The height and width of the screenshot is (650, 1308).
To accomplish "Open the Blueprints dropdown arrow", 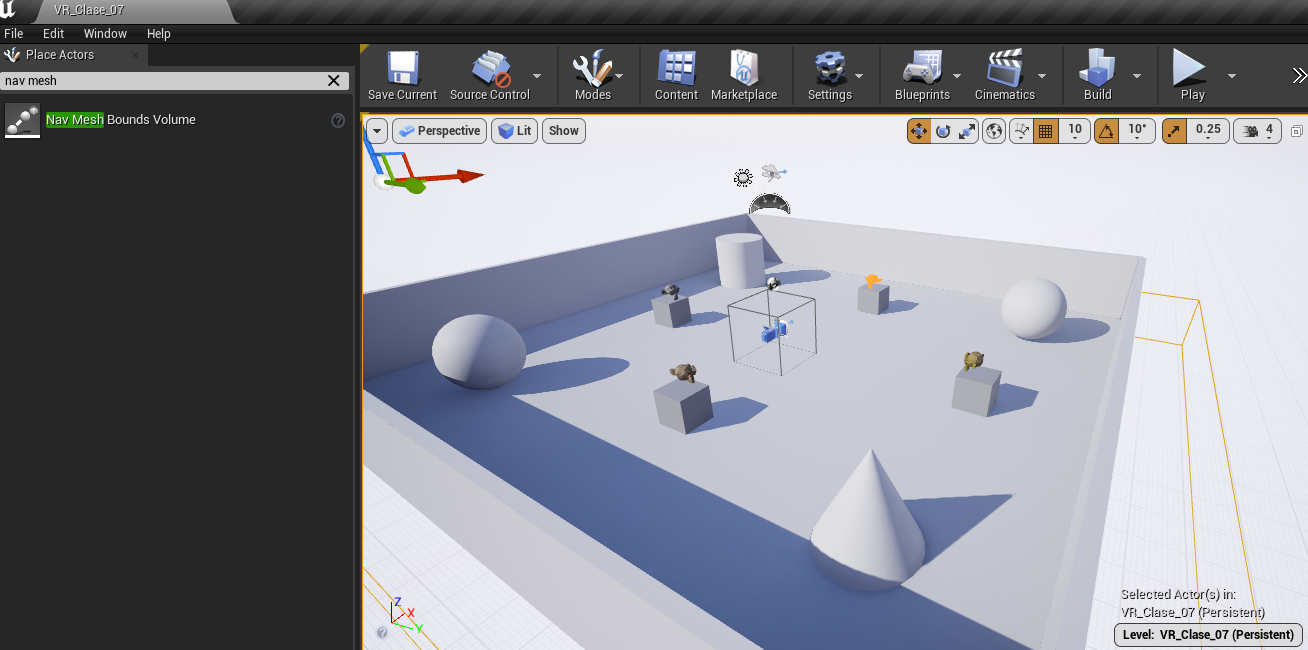I will click(957, 76).
